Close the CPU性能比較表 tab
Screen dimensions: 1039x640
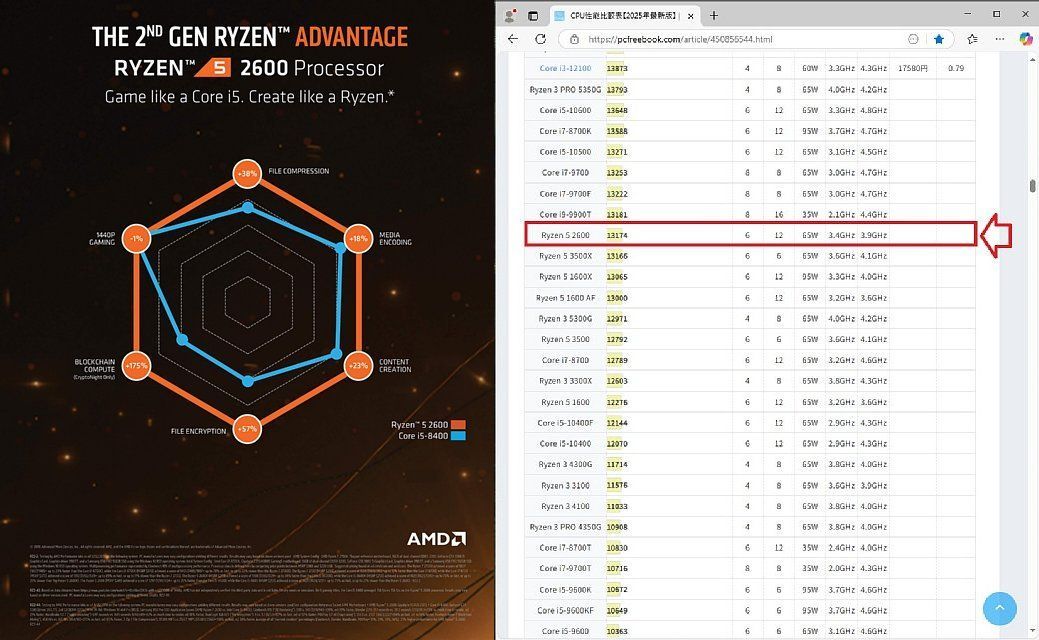pos(690,16)
